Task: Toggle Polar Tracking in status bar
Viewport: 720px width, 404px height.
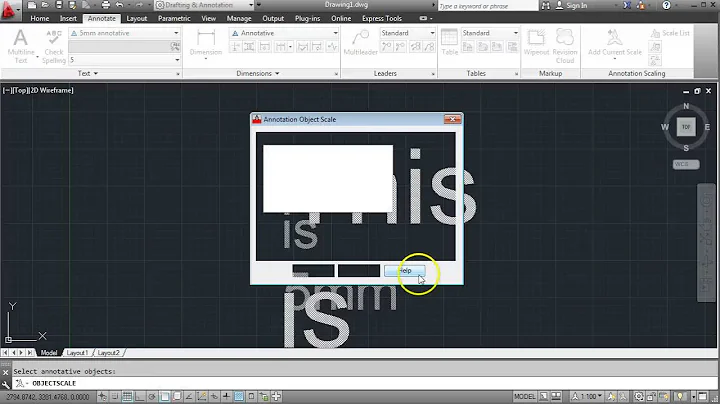Action: coord(152,396)
